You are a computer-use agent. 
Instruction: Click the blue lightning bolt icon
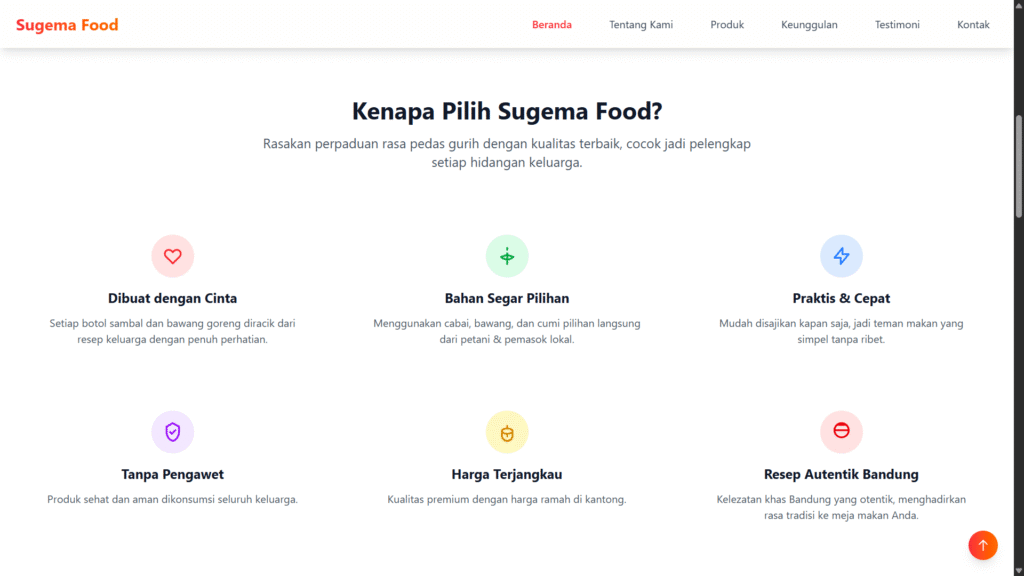(841, 256)
